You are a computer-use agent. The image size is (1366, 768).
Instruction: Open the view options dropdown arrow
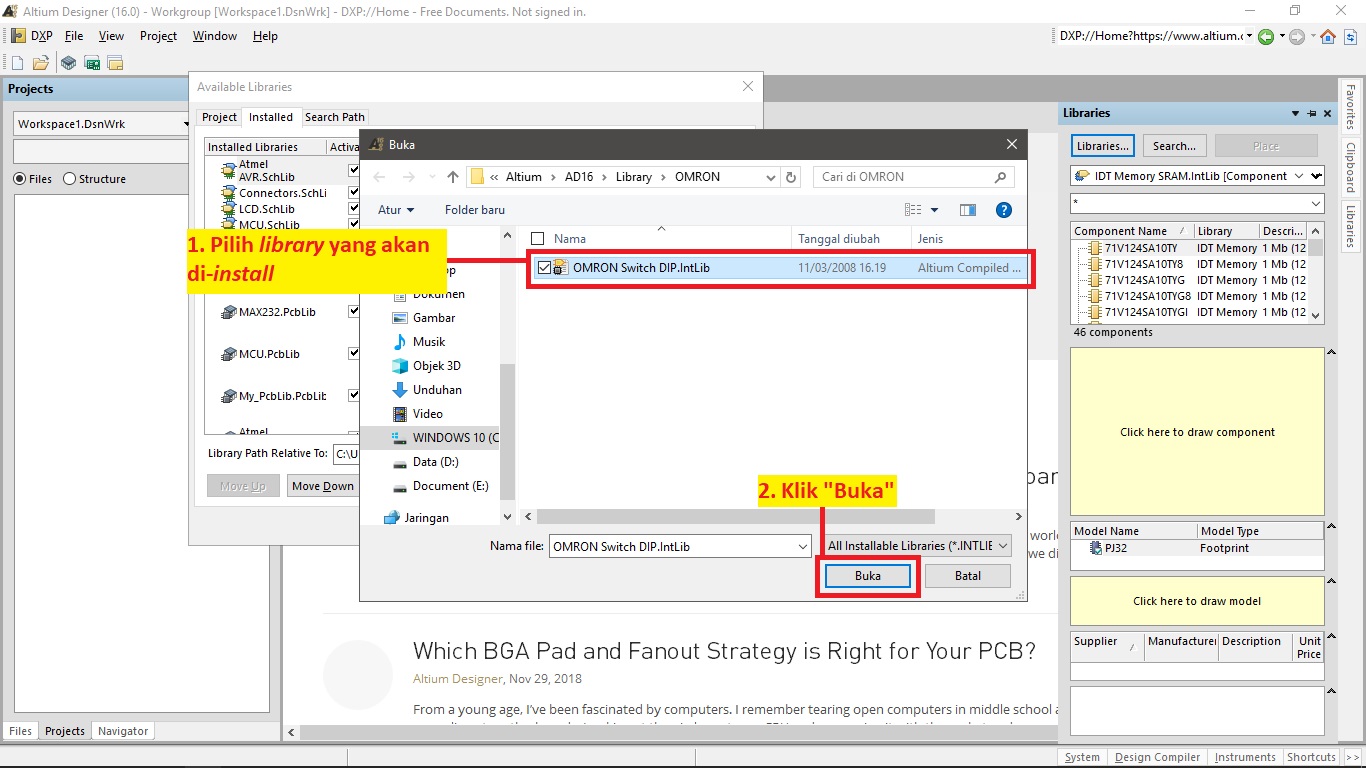tap(935, 210)
